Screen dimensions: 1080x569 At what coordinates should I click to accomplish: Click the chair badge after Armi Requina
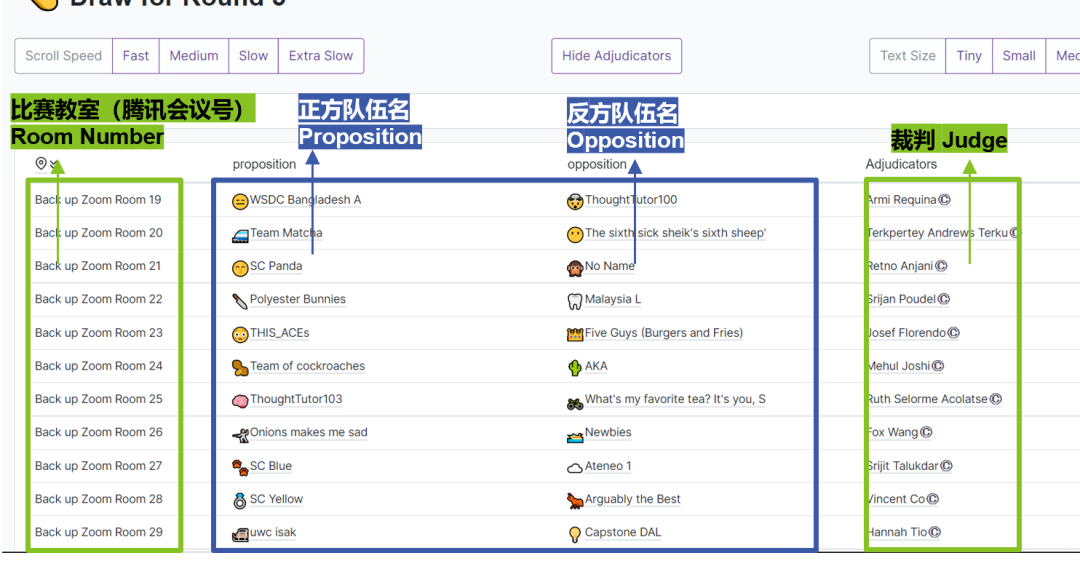(945, 200)
